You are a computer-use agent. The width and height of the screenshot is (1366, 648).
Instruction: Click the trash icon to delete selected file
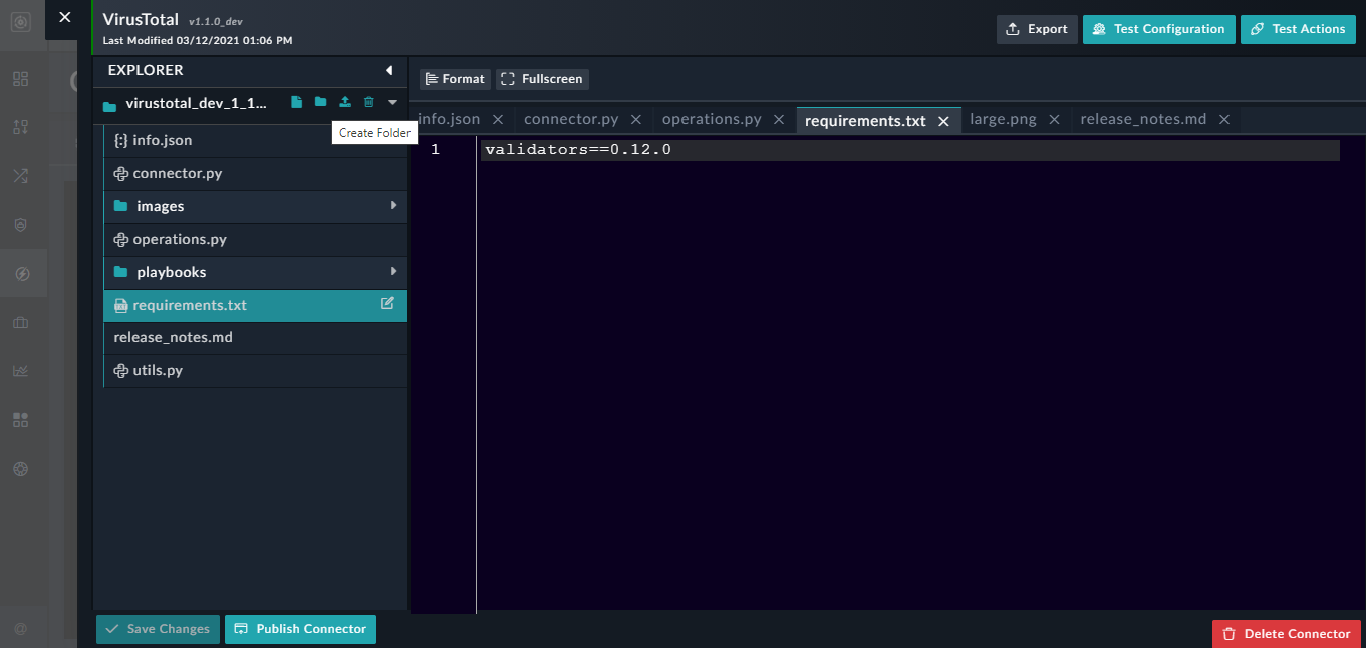pos(368,102)
